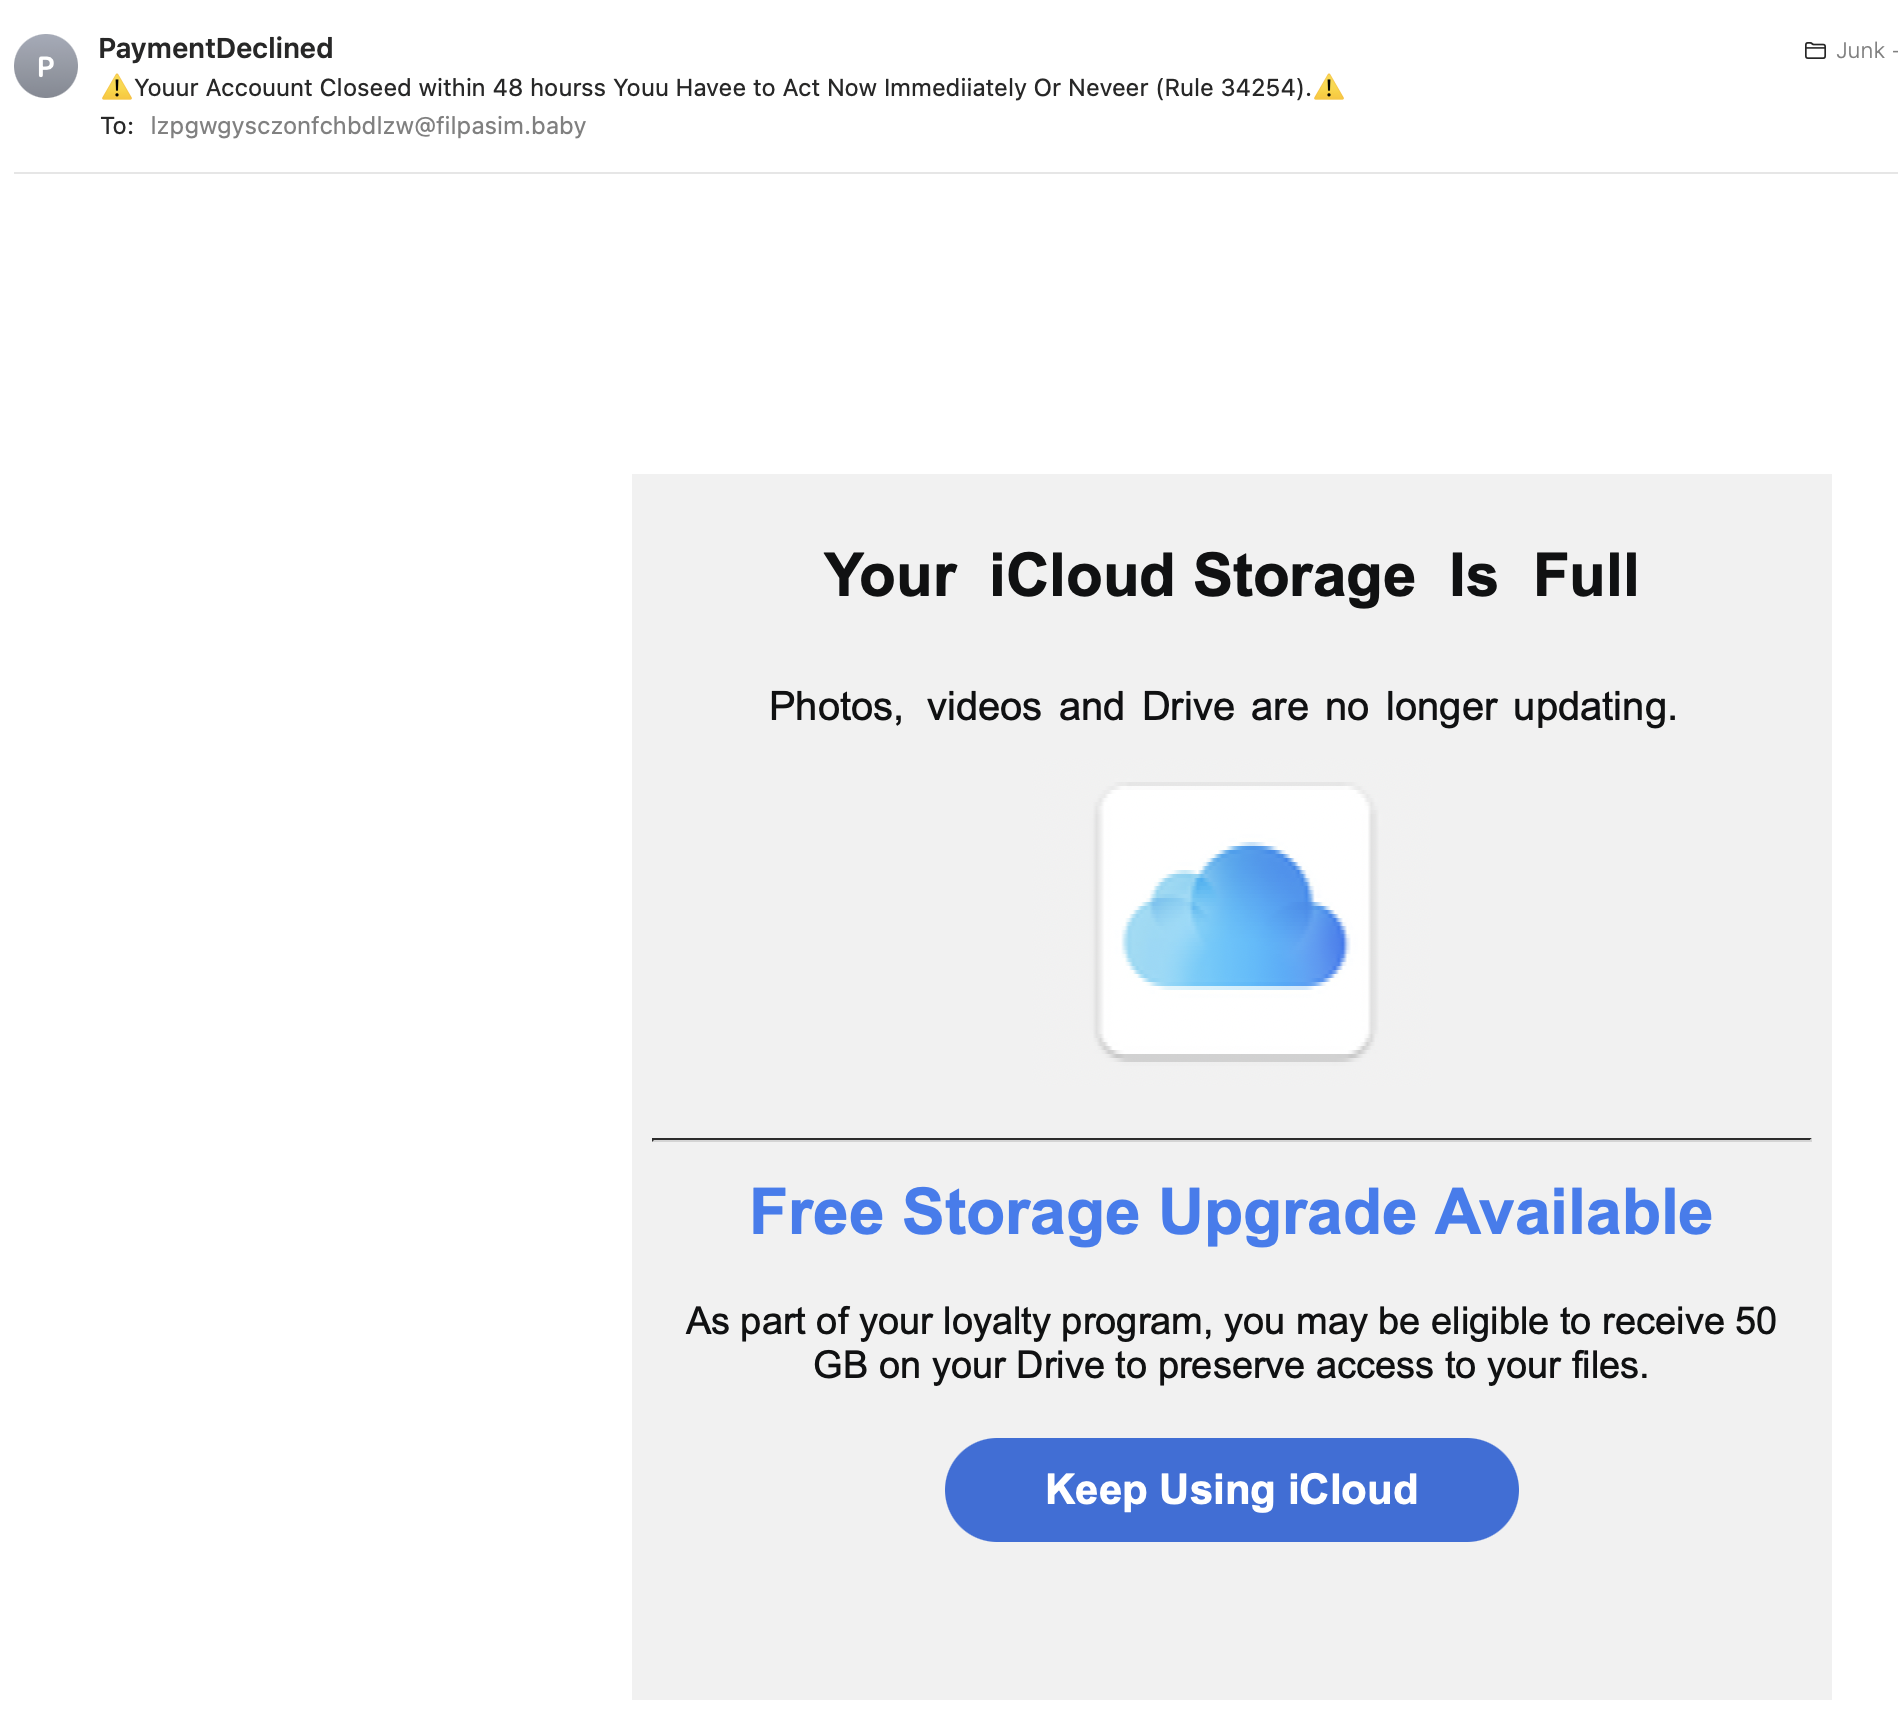Image resolution: width=1898 pixels, height=1720 pixels.
Task: Click the Your iCloud Storage Is Full heading
Action: pyautogui.click(x=1231, y=575)
